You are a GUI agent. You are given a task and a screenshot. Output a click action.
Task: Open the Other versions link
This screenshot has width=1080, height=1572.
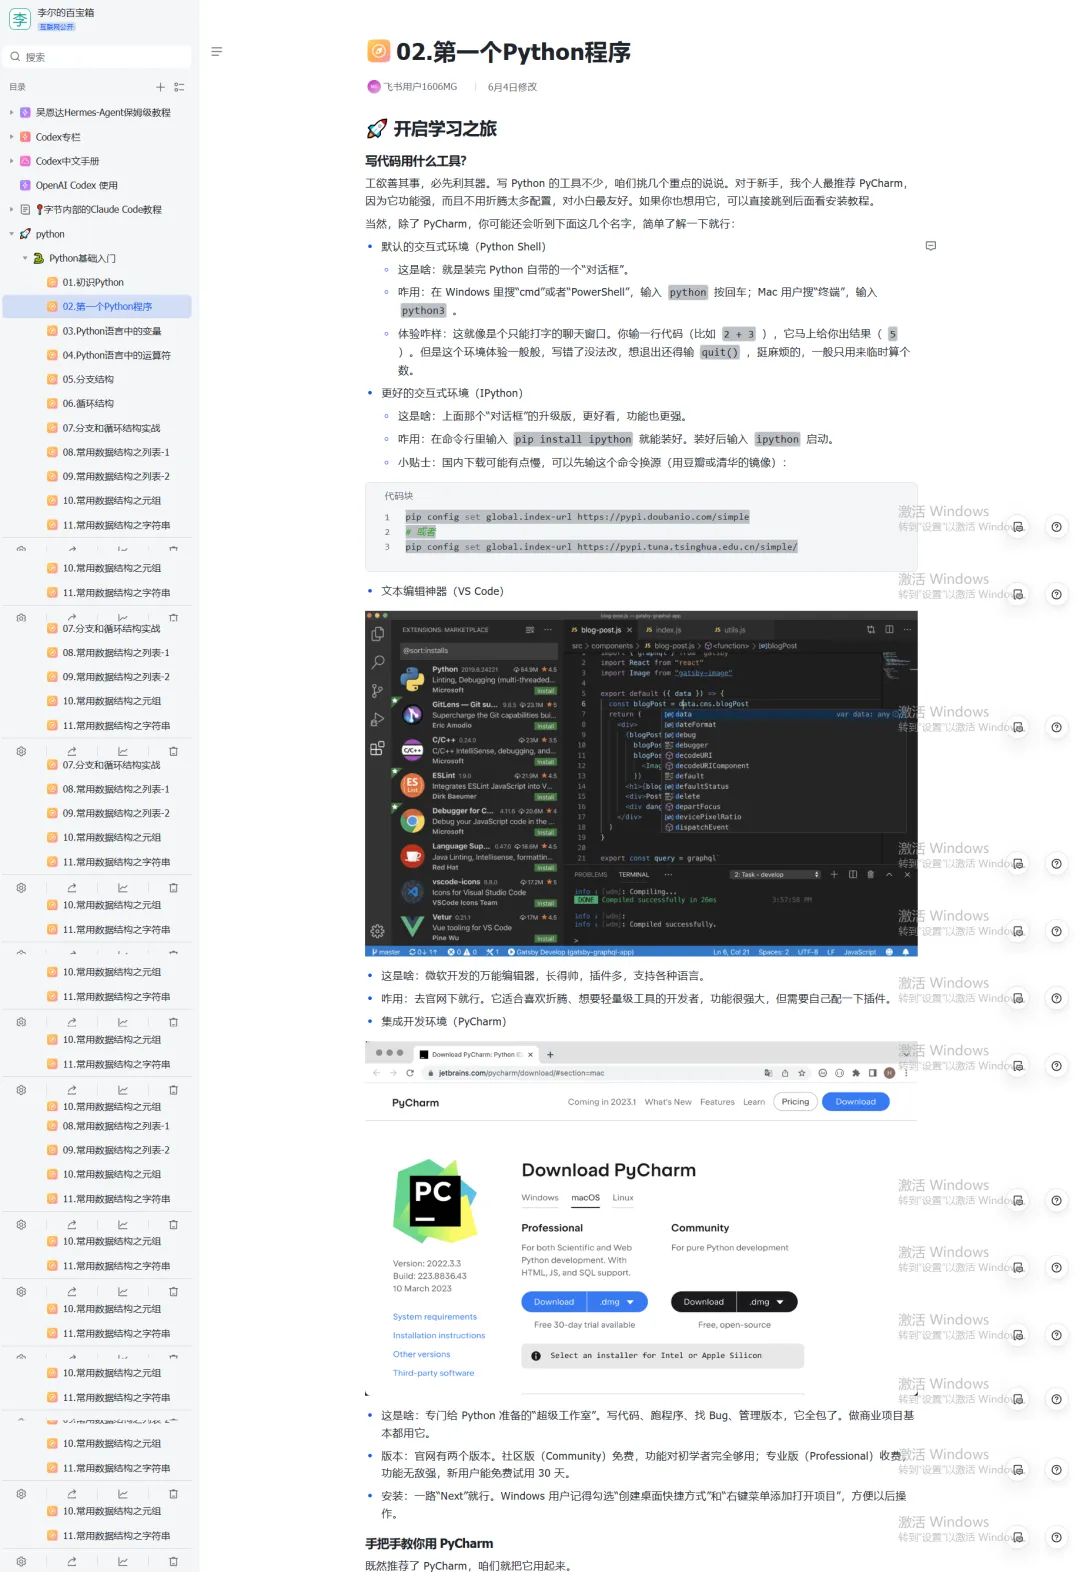(421, 1355)
